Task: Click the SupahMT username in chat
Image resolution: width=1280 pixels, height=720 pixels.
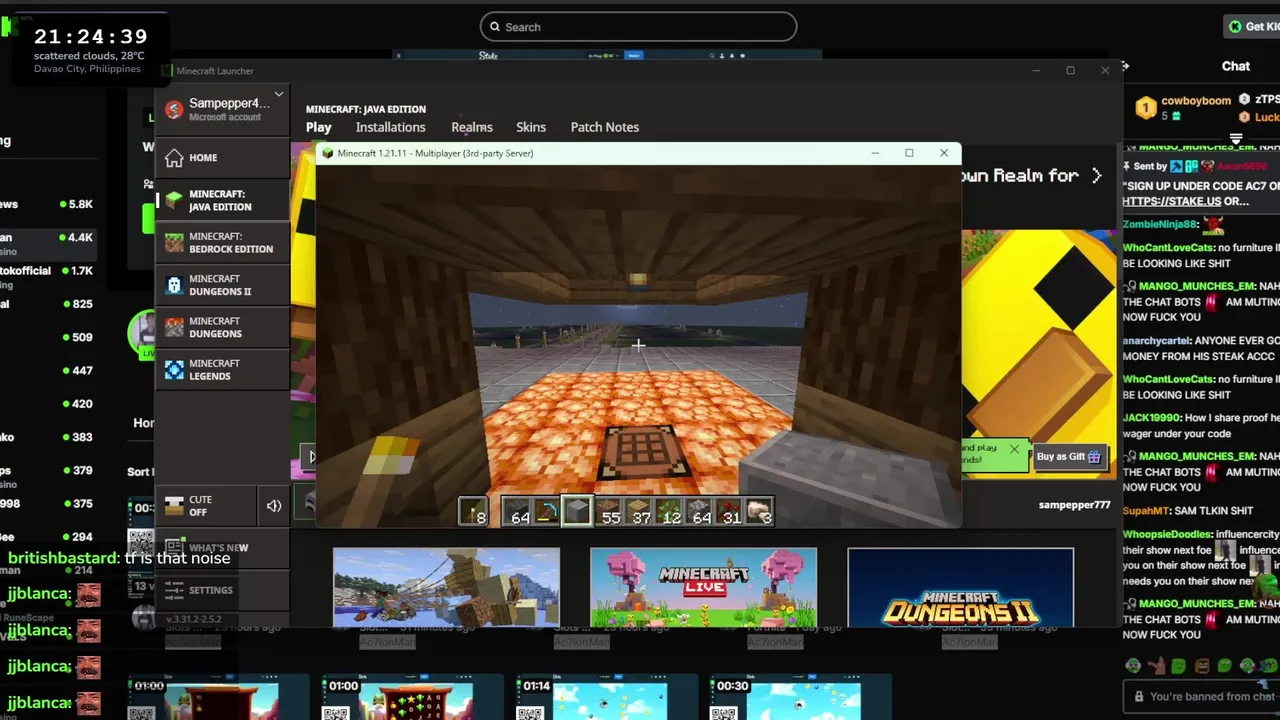Action: click(1145, 511)
